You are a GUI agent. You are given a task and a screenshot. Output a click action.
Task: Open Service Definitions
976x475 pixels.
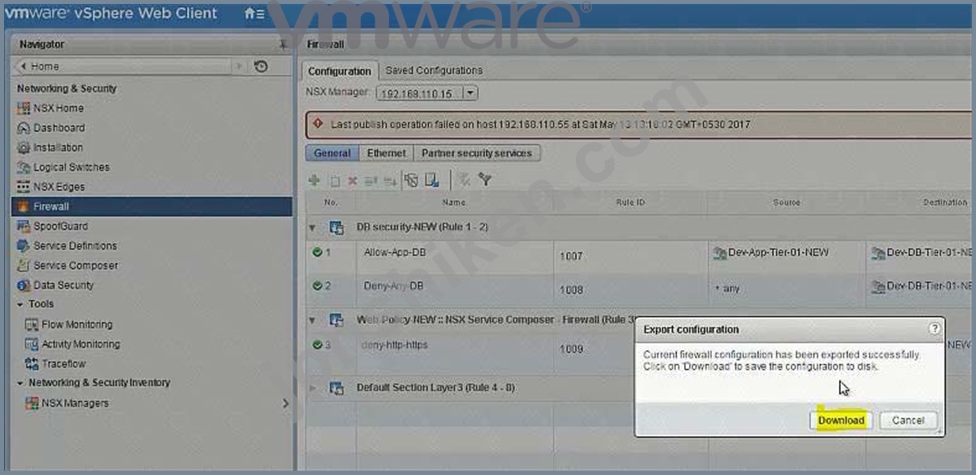[75, 246]
